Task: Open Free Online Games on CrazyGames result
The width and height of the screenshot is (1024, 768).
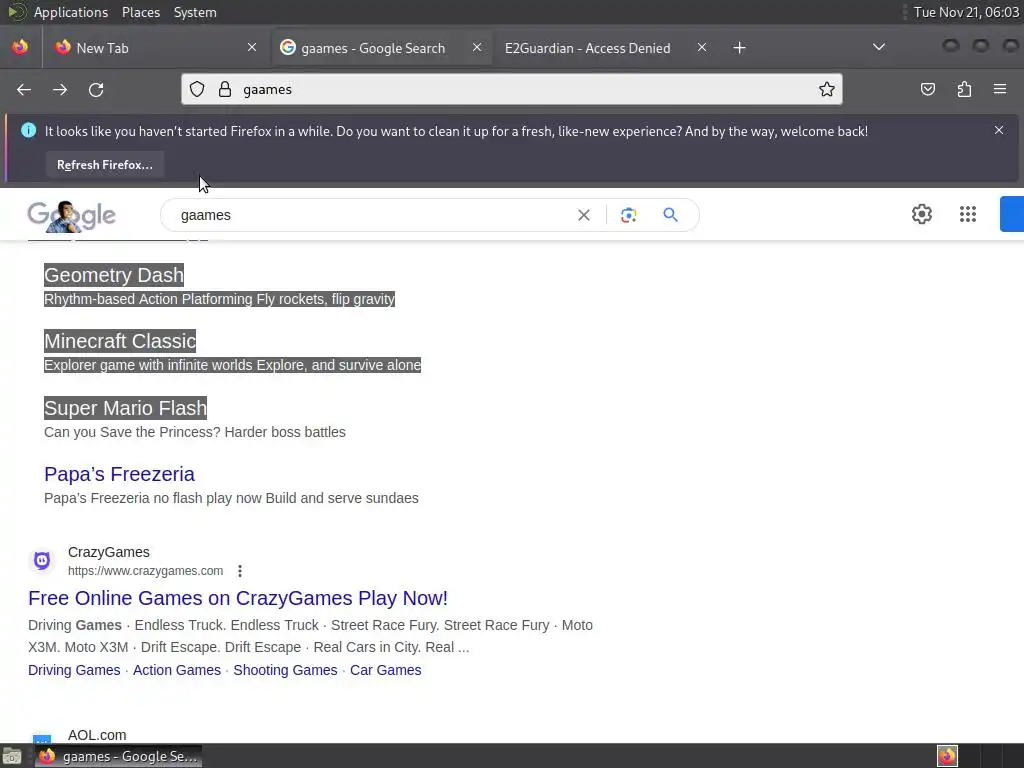Action: tap(238, 598)
